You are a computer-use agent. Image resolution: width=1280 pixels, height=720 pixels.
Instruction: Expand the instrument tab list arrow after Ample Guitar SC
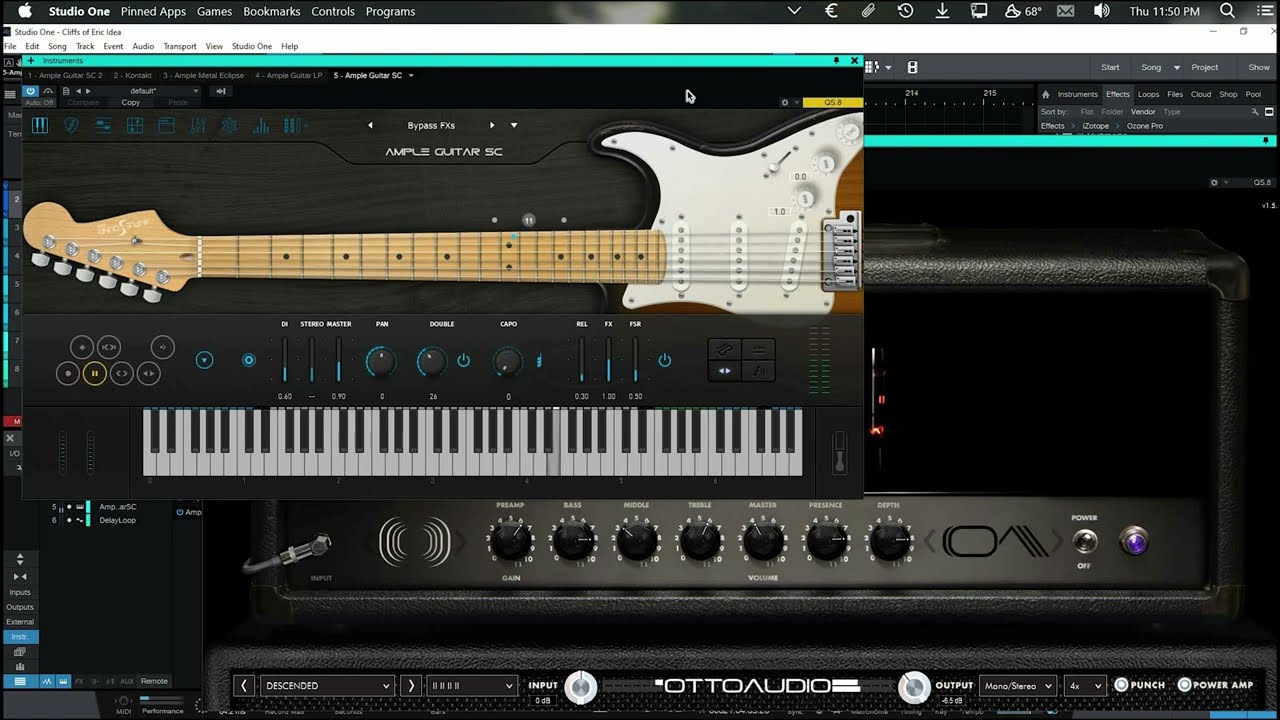(411, 76)
